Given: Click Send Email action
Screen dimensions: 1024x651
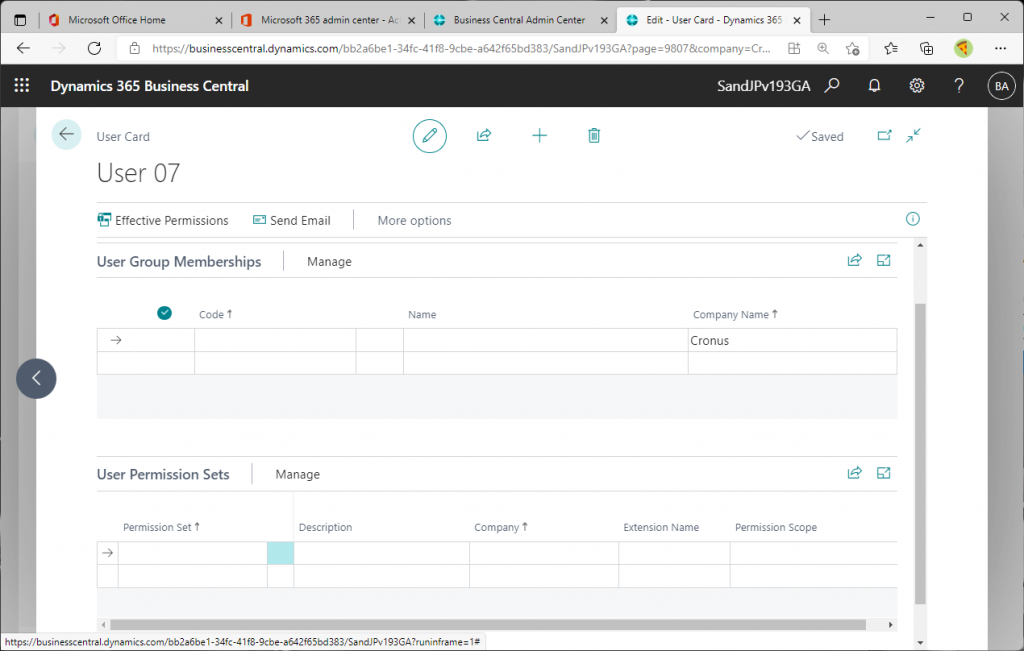Looking at the screenshot, I should (292, 221).
